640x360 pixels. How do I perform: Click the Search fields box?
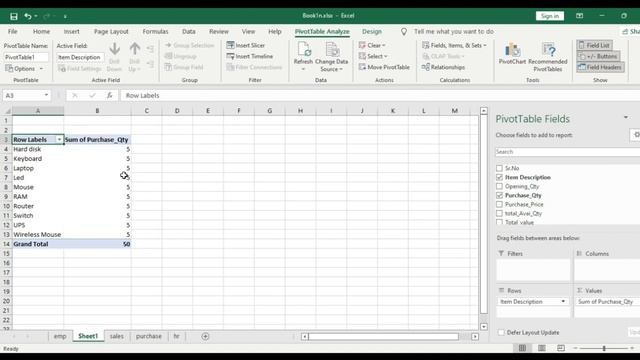pos(568,152)
